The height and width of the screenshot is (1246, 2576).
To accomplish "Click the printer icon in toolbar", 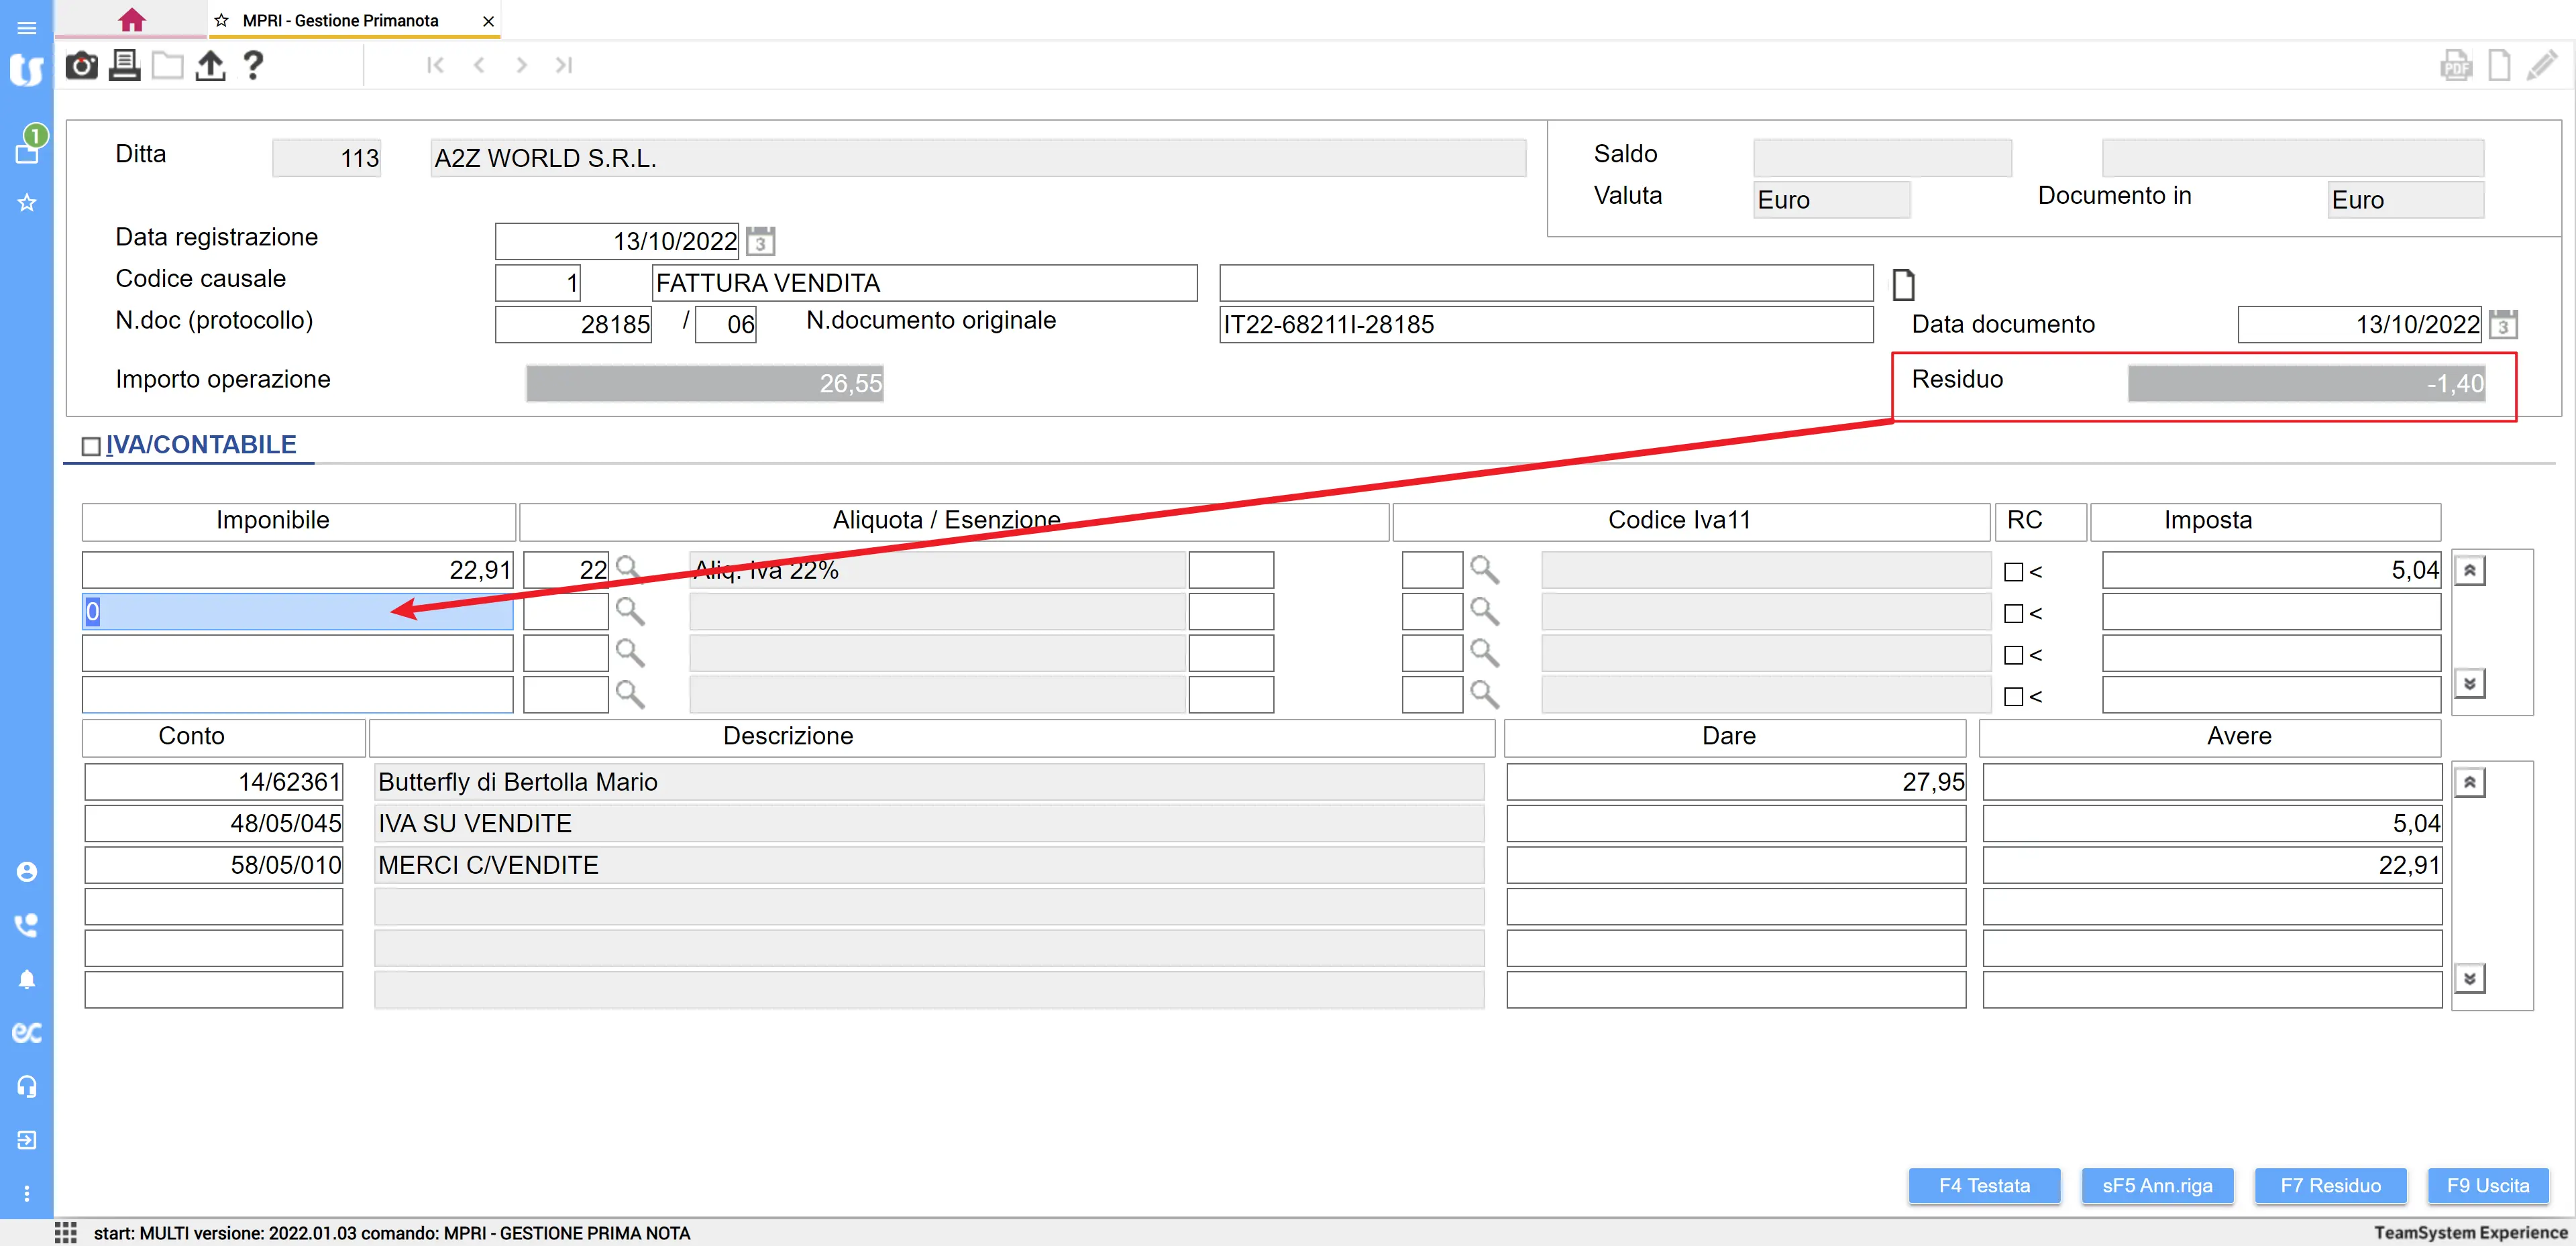I will point(124,66).
